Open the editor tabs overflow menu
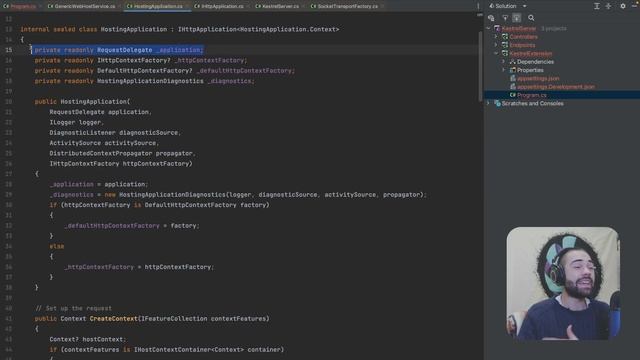The image size is (640, 360). pyautogui.click(x=478, y=6)
